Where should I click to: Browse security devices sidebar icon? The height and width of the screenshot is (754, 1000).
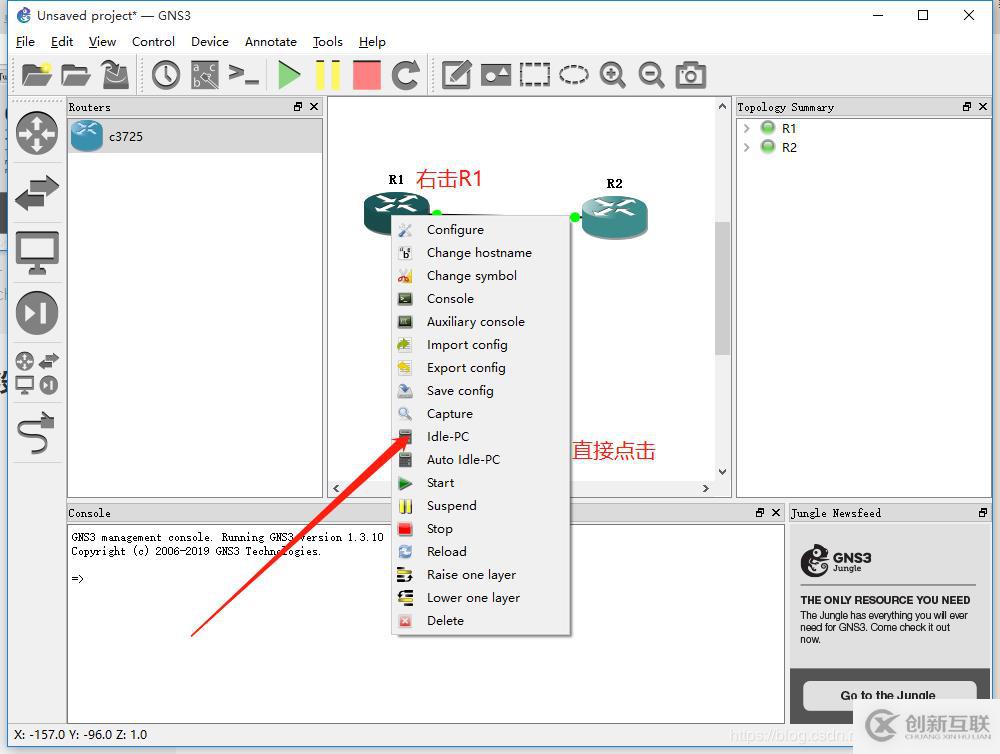pos(37,313)
